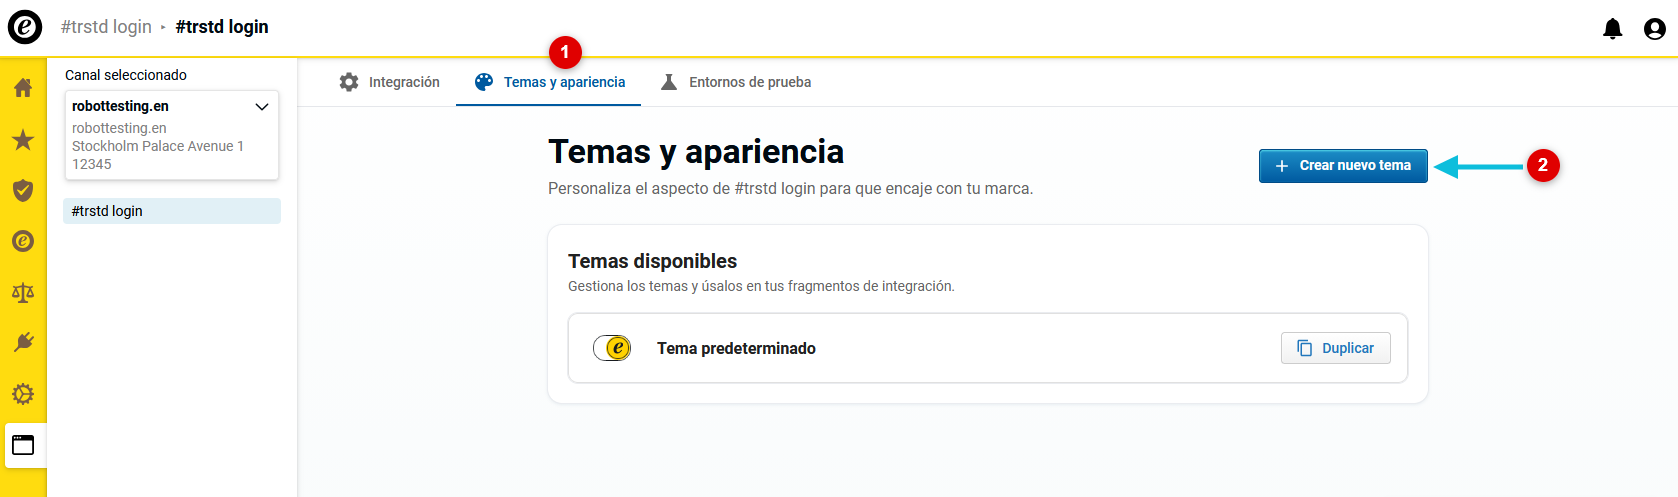Click Canal seleccionado label
The image size is (1678, 497).
point(126,75)
